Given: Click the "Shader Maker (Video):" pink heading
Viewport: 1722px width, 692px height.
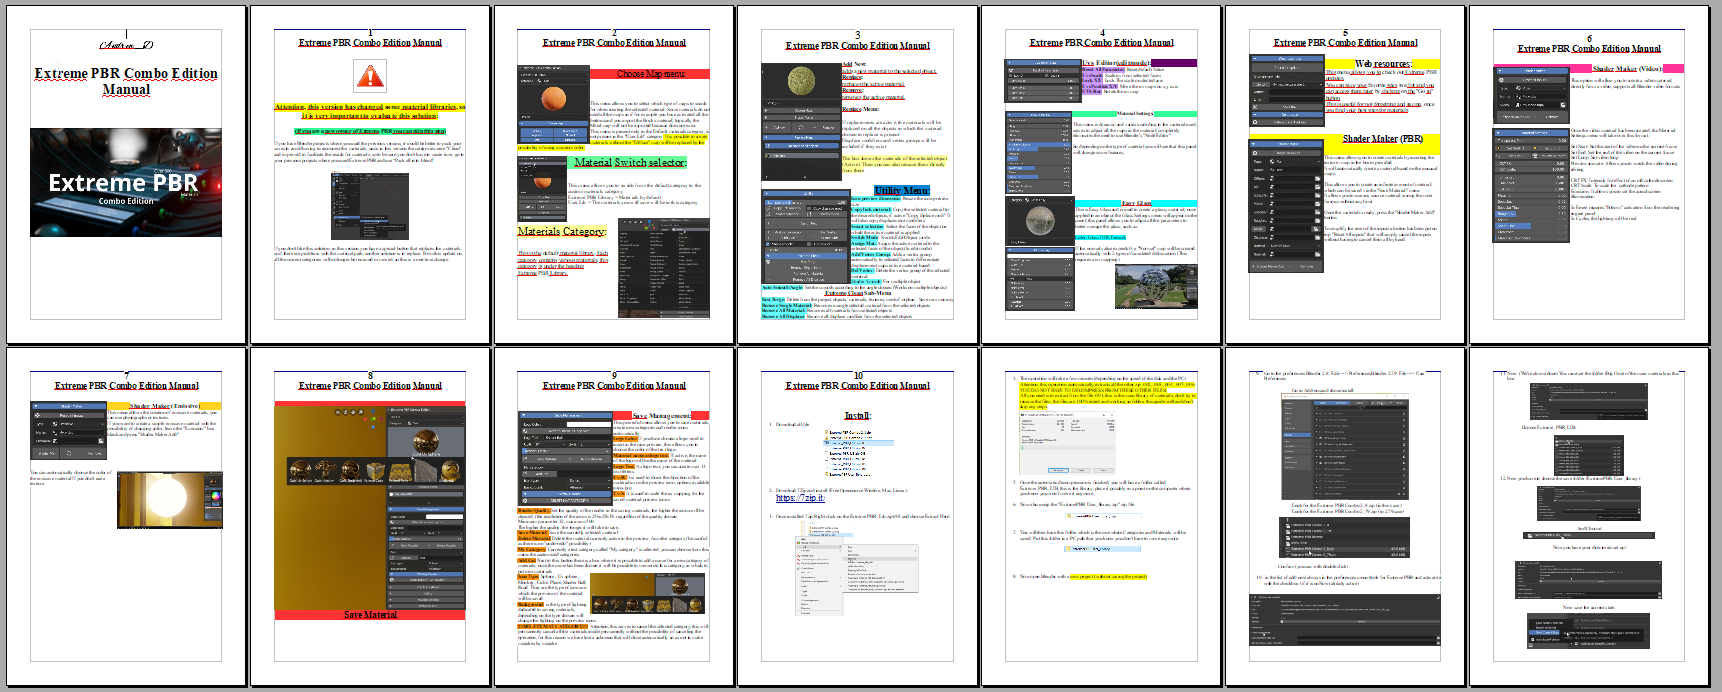Looking at the screenshot, I should [x=1628, y=69].
